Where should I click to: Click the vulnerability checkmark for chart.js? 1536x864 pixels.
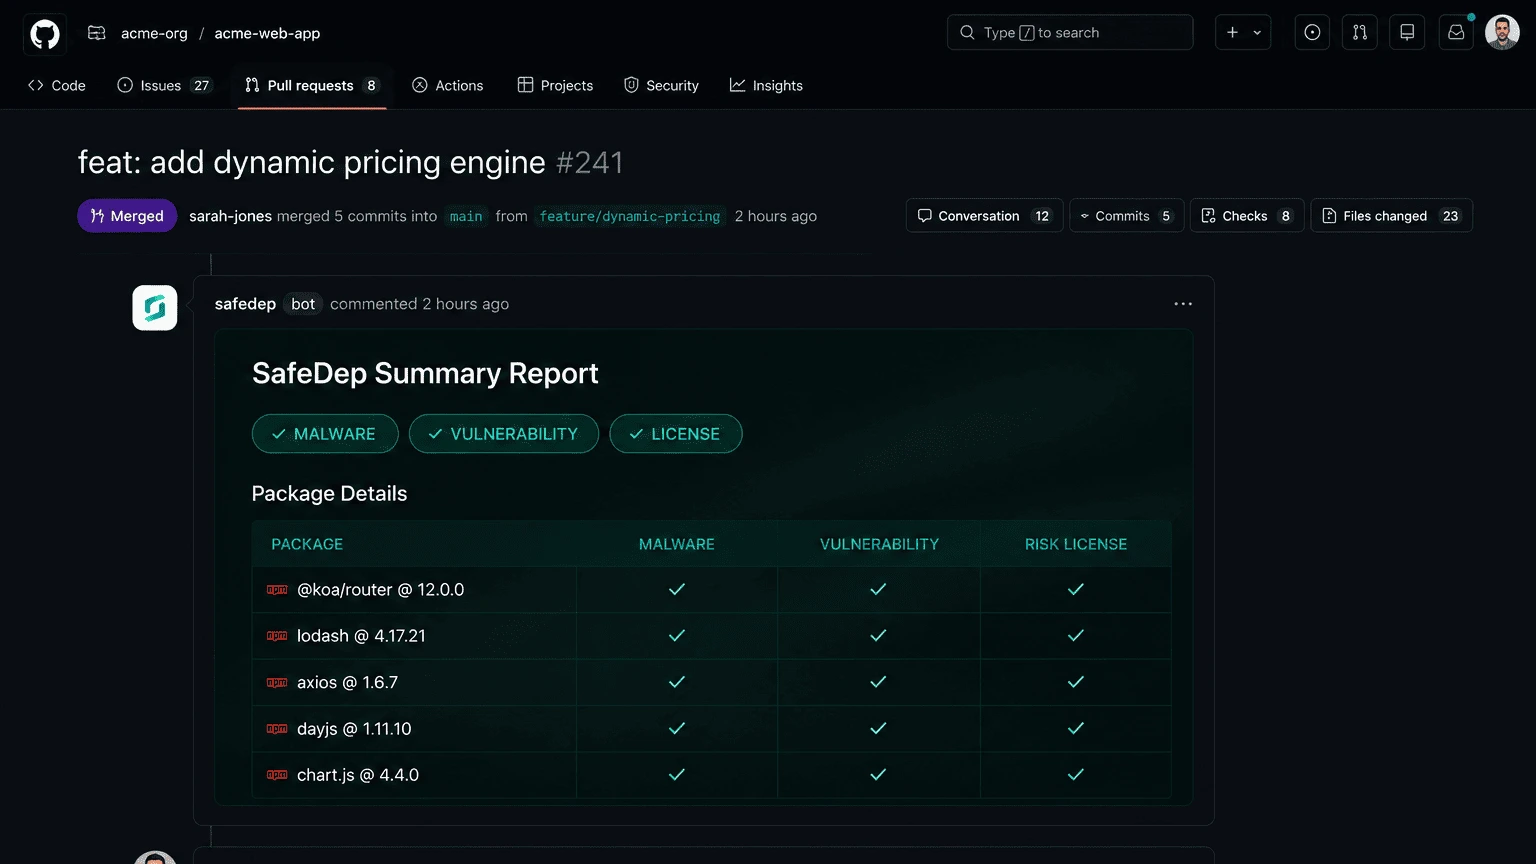pyautogui.click(x=878, y=775)
